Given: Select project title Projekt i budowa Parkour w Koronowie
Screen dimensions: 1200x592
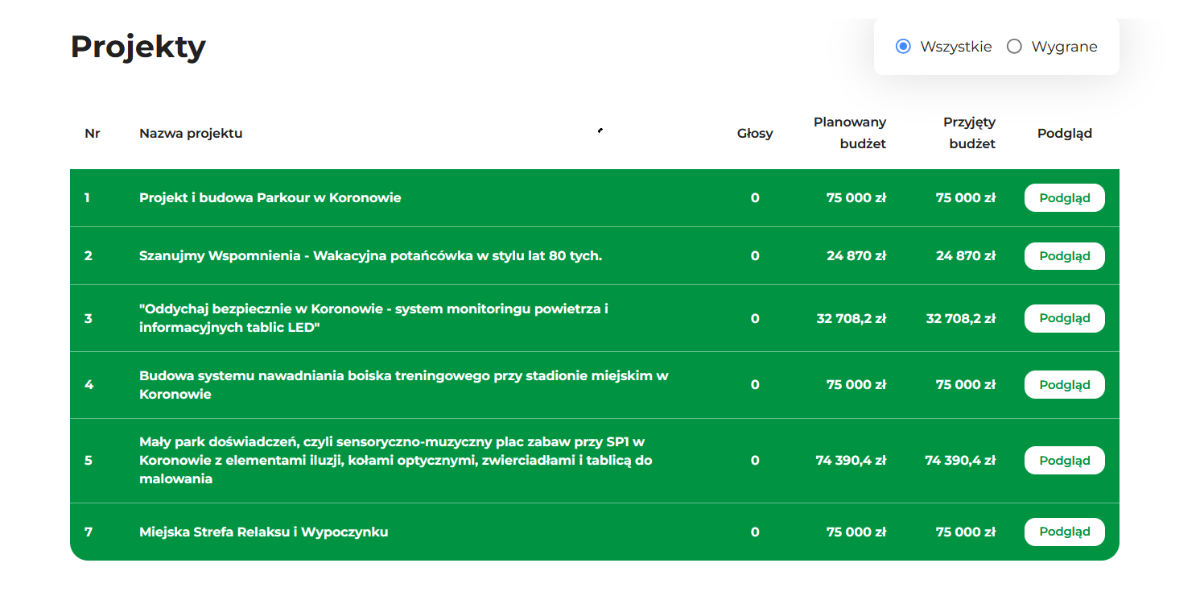Looking at the screenshot, I should click(x=270, y=198).
